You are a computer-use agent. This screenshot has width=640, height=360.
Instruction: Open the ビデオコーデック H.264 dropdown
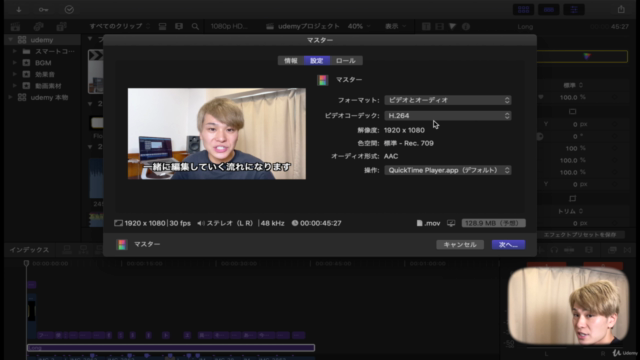(448, 116)
